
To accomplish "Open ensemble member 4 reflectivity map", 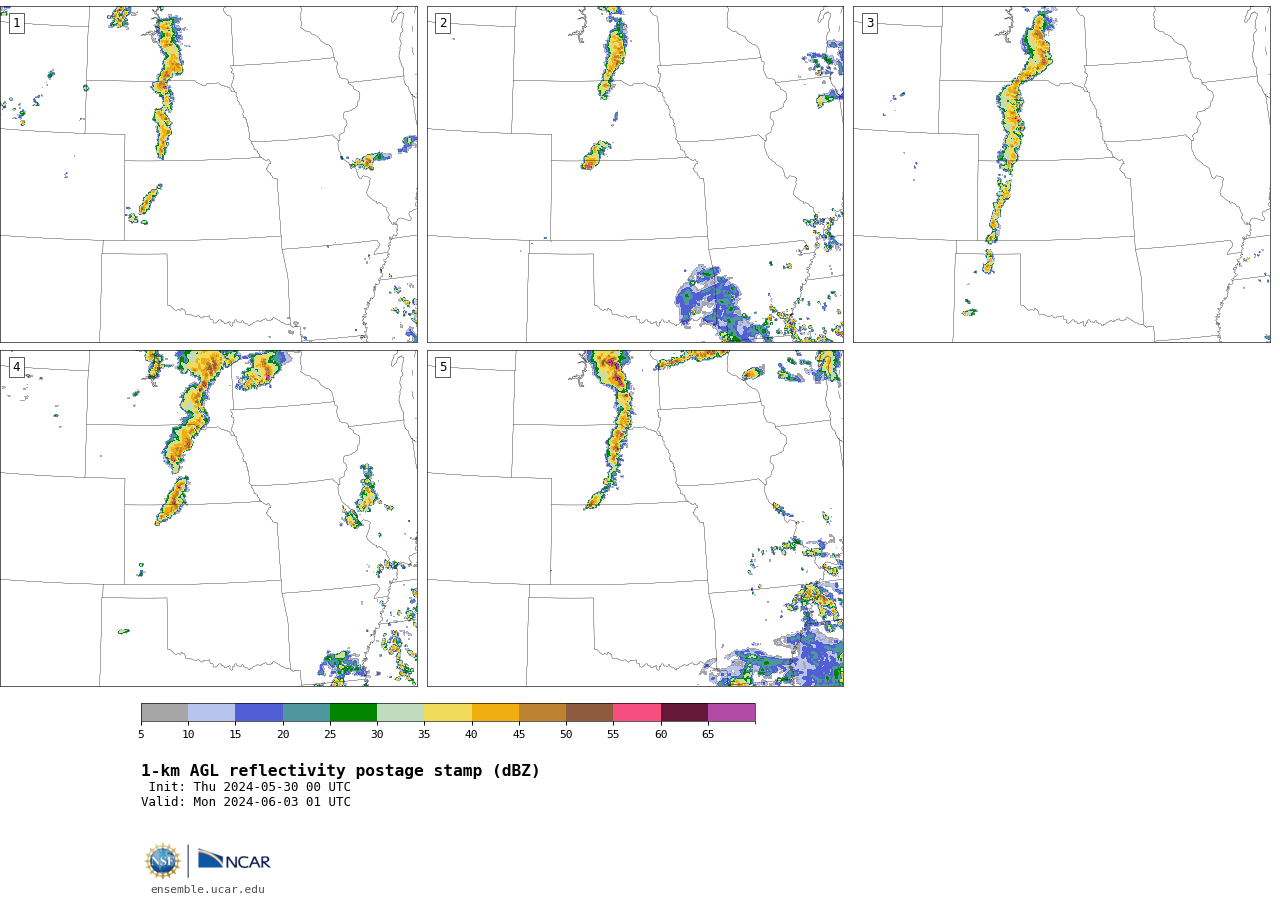I will tap(208, 518).
